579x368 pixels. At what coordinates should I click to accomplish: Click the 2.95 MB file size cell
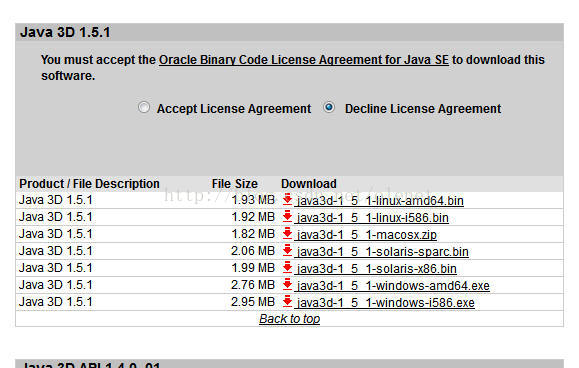click(253, 302)
